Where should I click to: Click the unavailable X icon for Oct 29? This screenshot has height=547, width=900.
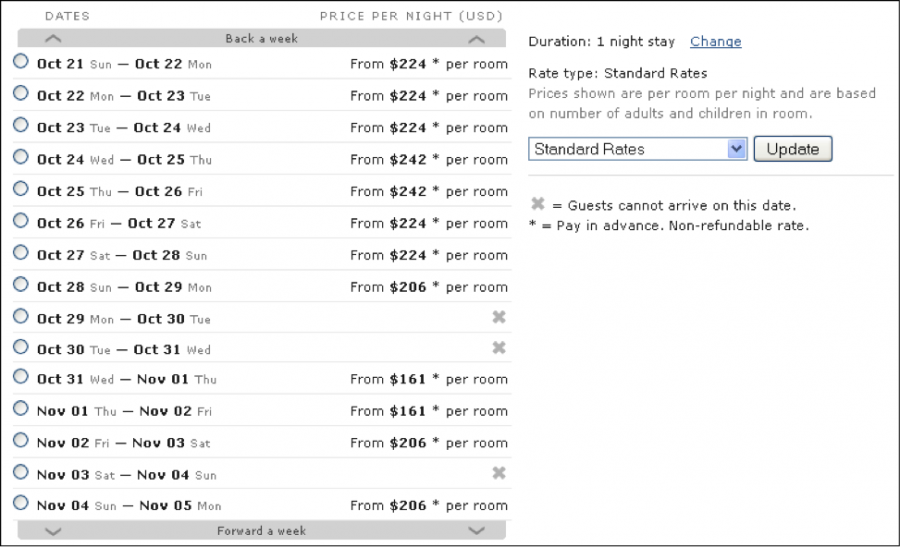pyautogui.click(x=499, y=317)
